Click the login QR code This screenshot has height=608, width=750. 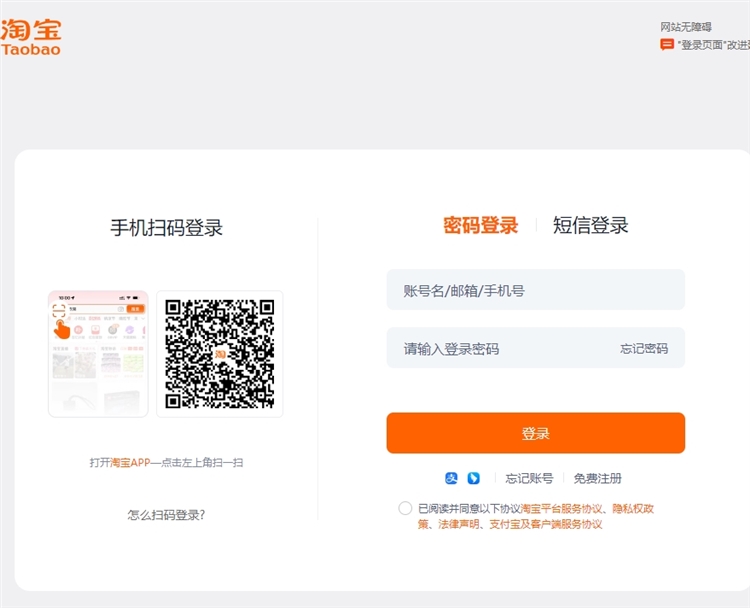coord(220,354)
